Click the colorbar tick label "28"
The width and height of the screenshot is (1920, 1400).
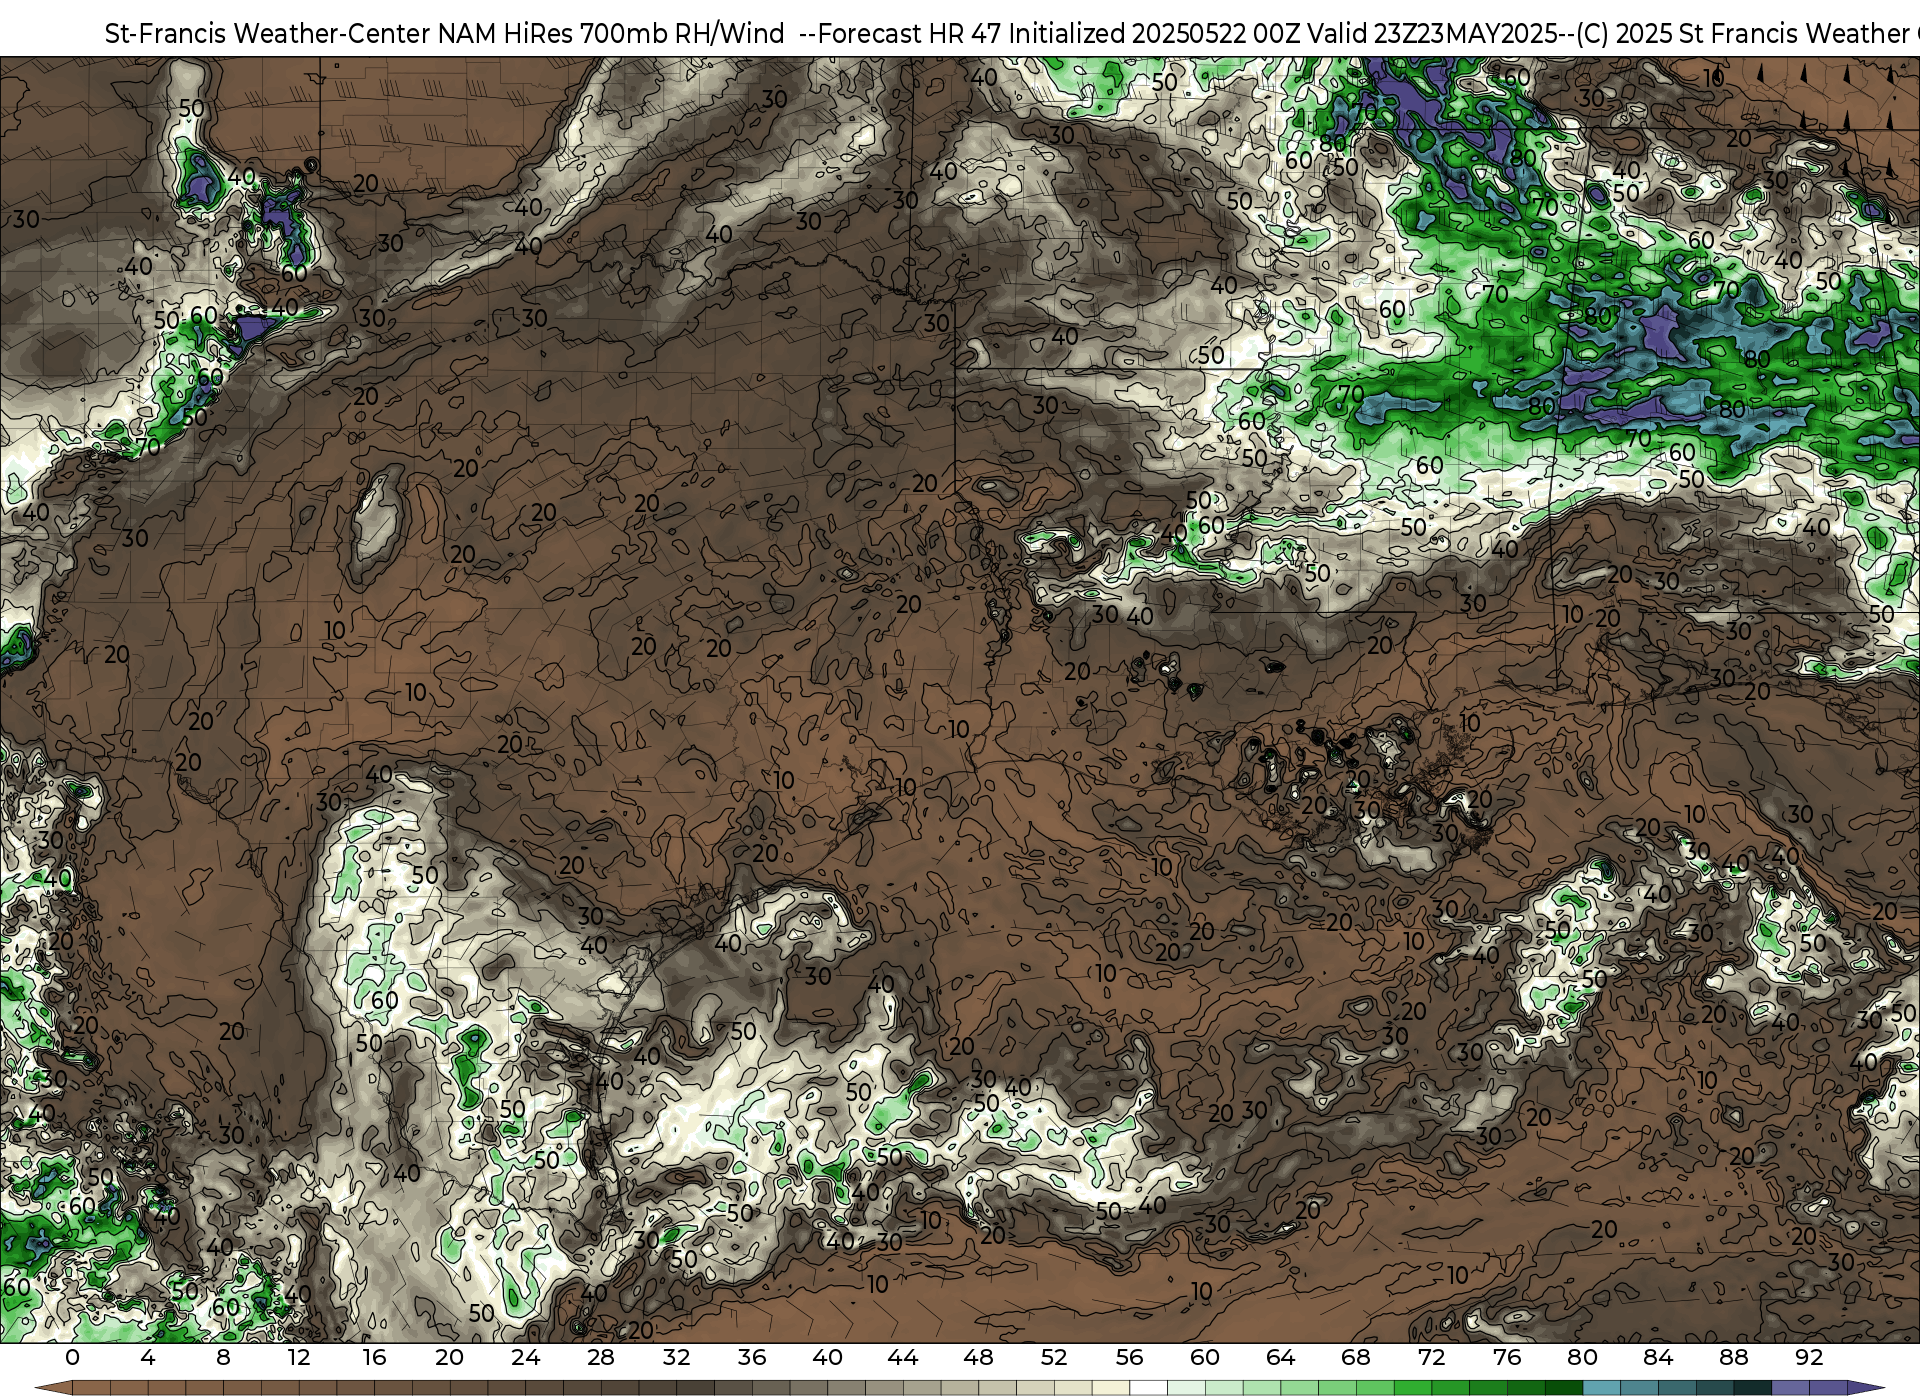pyautogui.click(x=601, y=1357)
